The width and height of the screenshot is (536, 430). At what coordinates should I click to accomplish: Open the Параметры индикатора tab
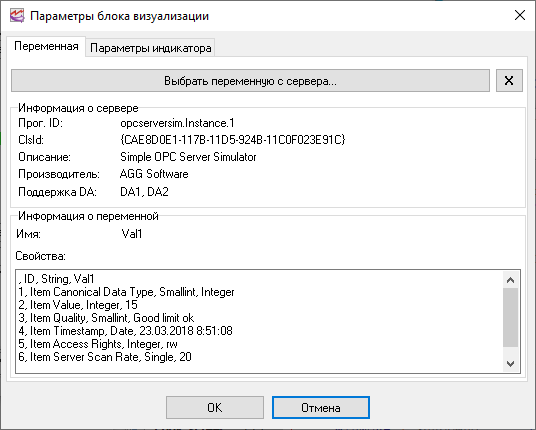point(150,48)
